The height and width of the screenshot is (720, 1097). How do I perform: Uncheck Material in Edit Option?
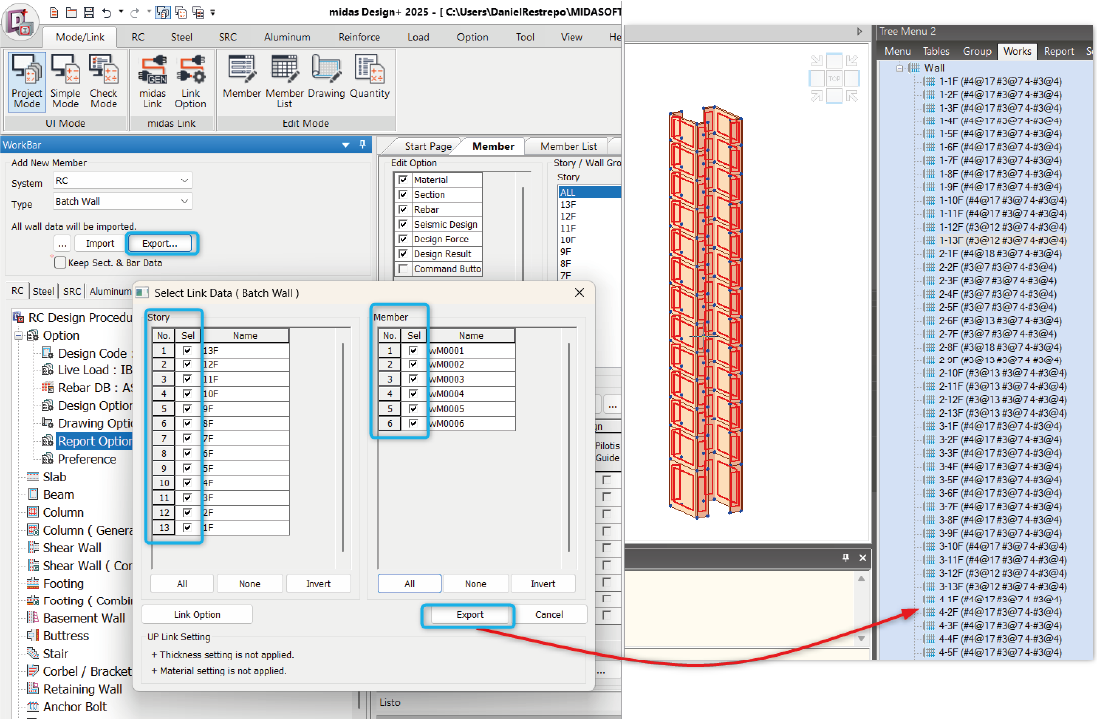[x=403, y=180]
